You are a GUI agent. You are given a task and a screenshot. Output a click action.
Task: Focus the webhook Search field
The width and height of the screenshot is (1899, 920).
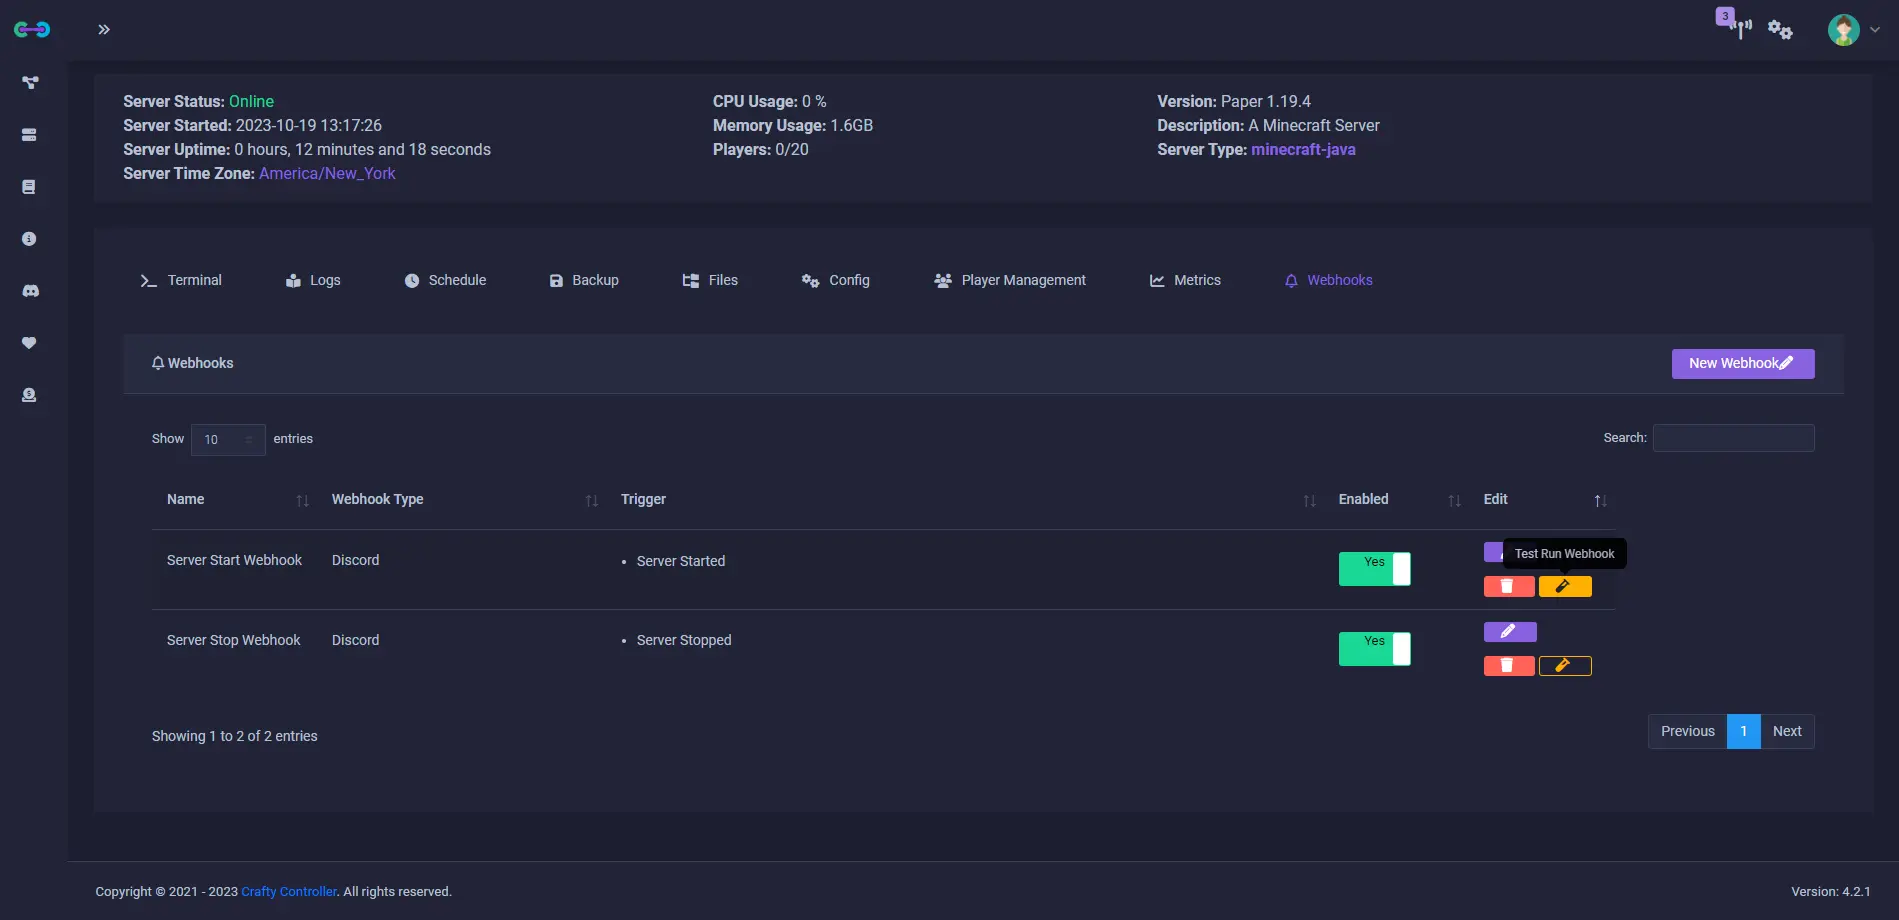pos(1733,438)
